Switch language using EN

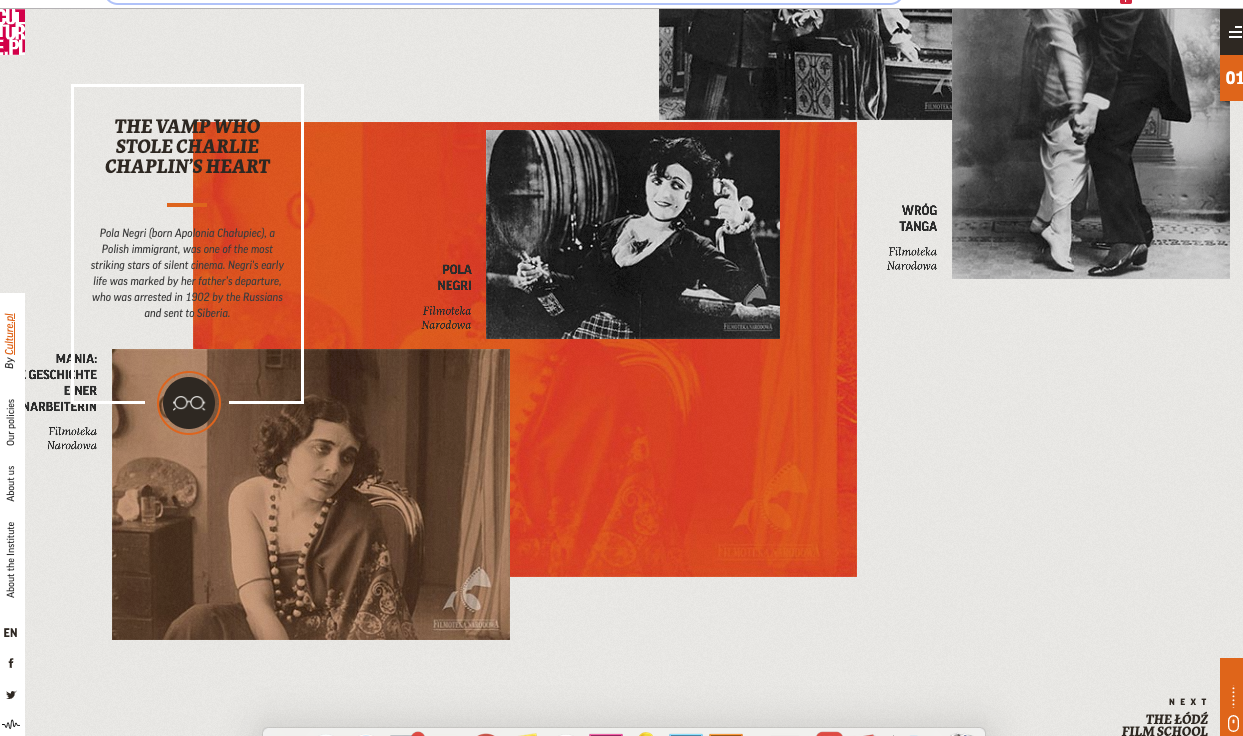(11, 633)
